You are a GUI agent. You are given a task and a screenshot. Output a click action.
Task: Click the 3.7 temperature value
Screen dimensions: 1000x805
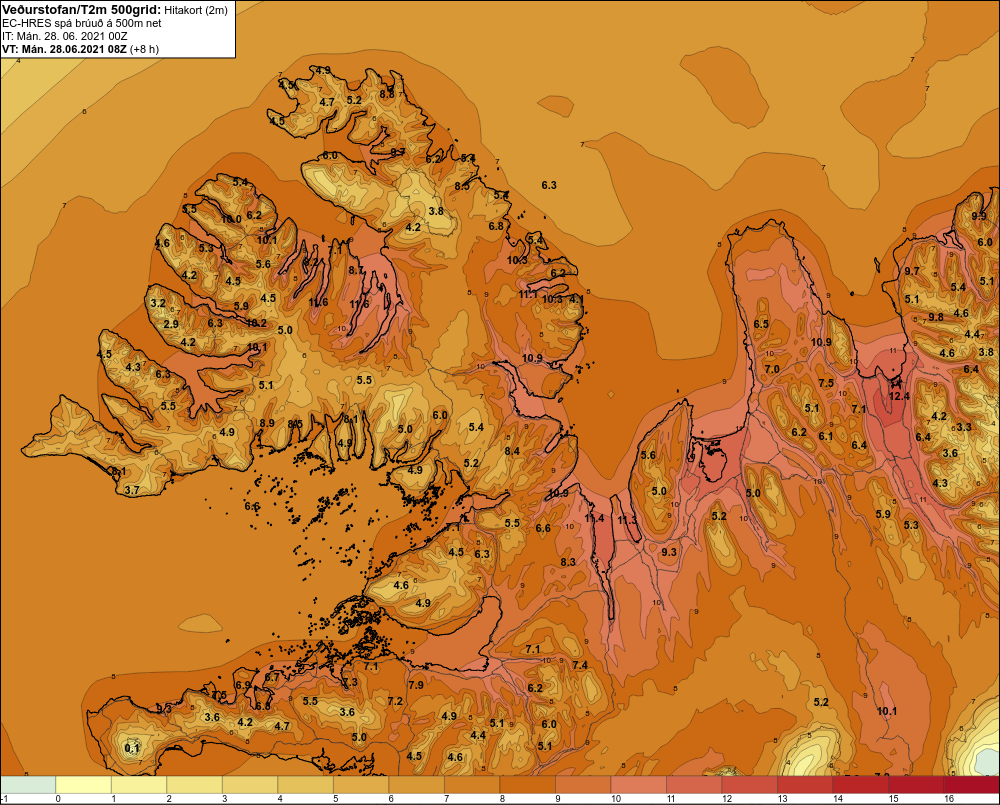[132, 491]
